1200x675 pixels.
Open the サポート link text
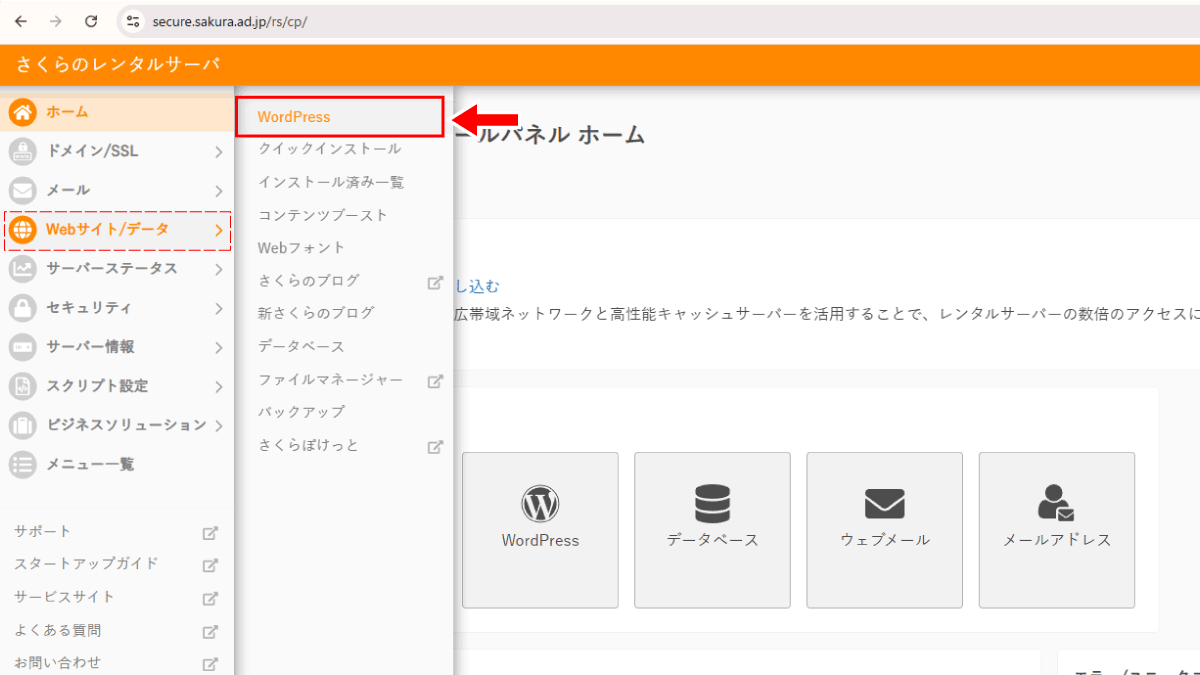[x=43, y=531]
